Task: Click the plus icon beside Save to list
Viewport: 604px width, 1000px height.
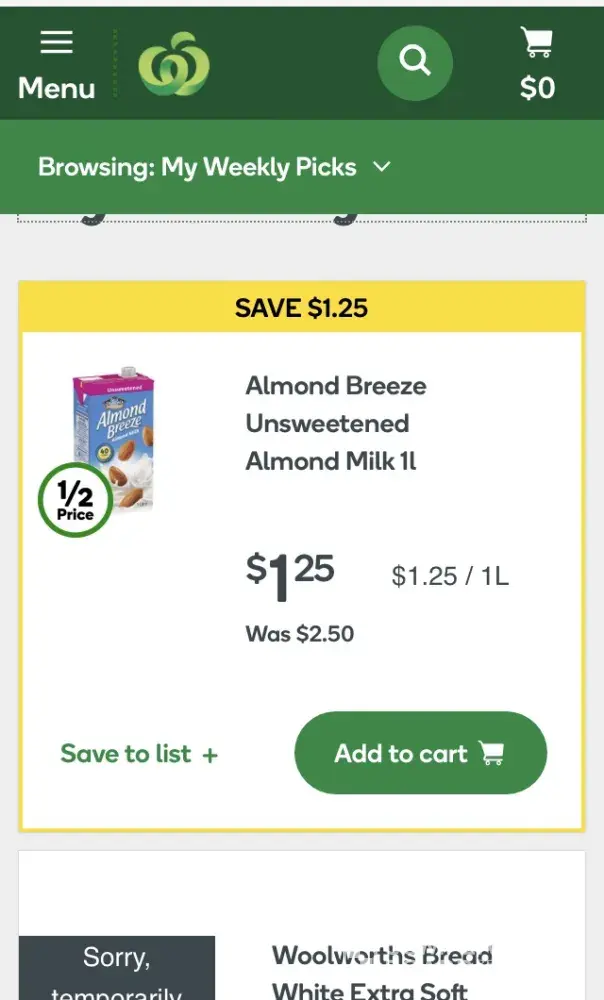Action: (x=210, y=755)
